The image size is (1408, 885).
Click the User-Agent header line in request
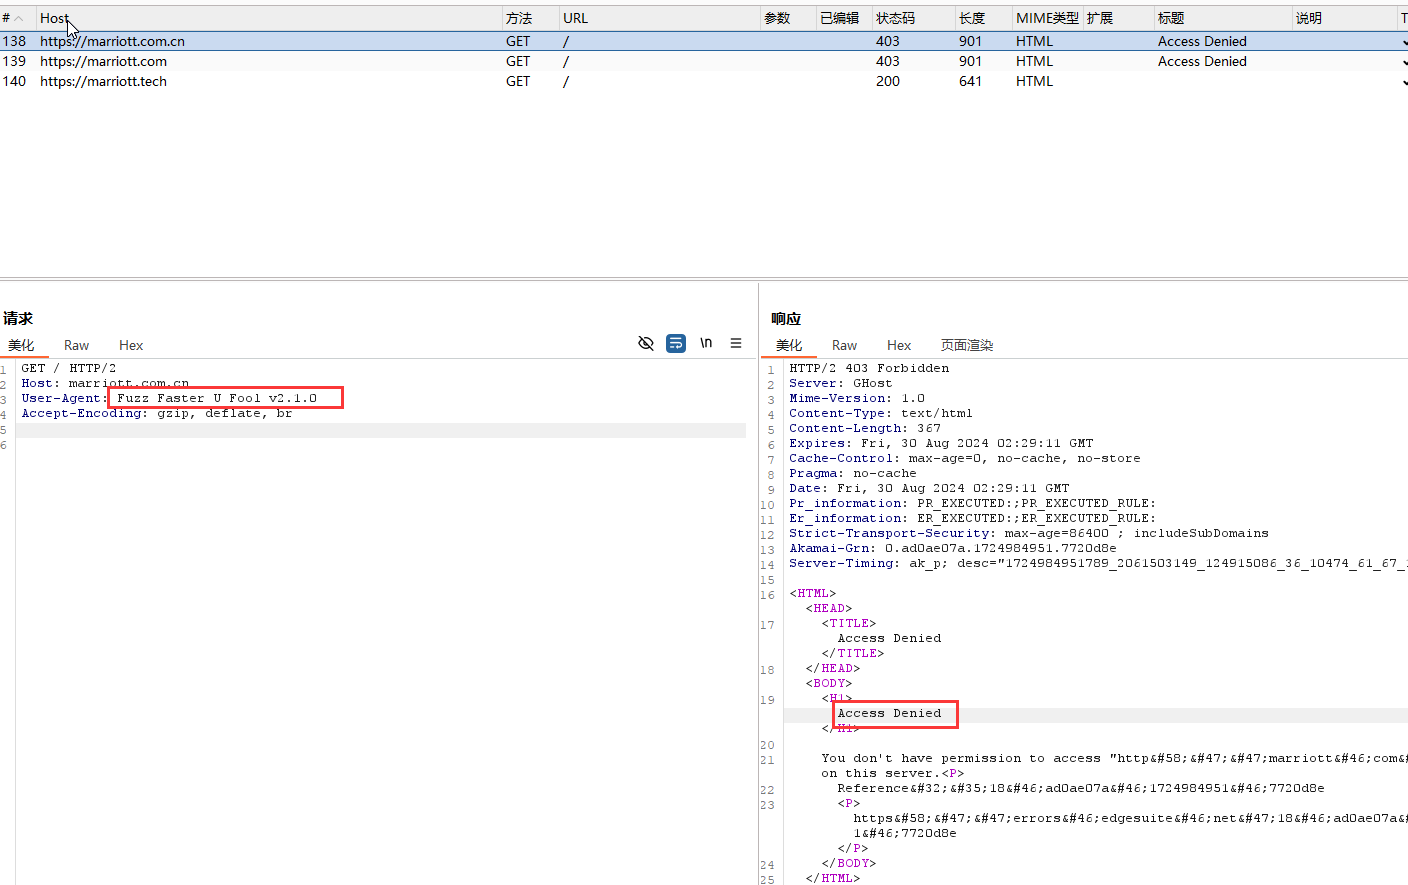[169, 398]
